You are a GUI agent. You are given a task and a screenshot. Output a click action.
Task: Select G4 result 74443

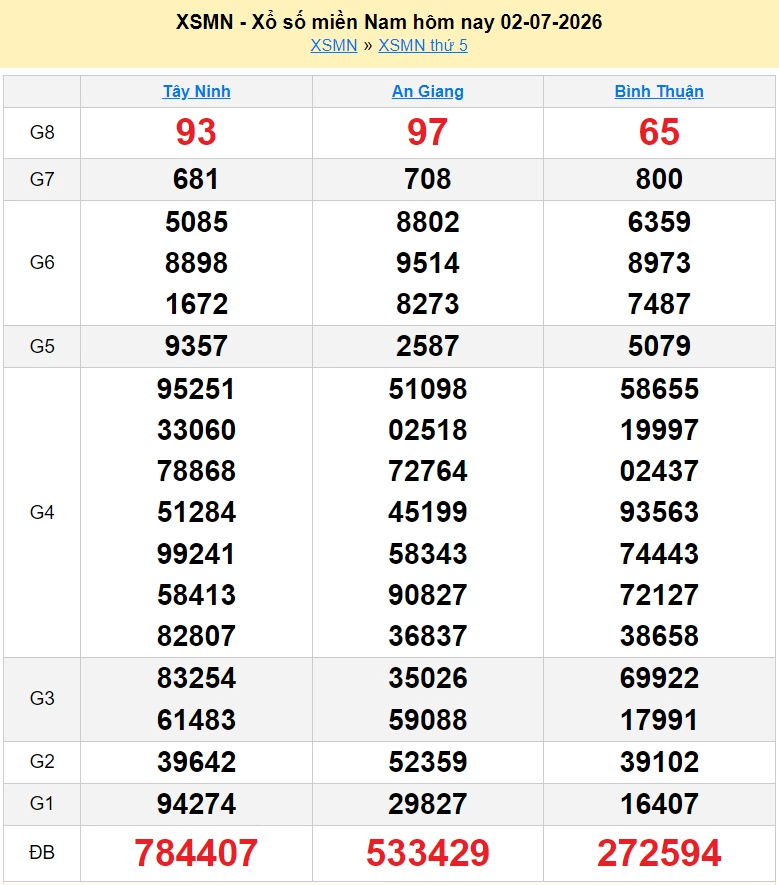click(x=659, y=554)
